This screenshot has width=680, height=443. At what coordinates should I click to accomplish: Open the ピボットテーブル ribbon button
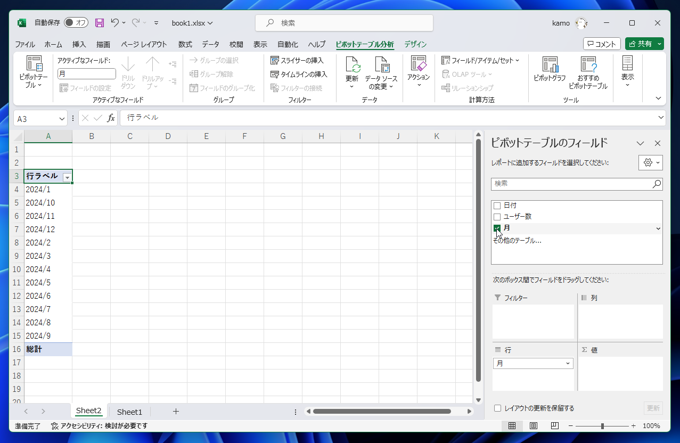point(33,72)
